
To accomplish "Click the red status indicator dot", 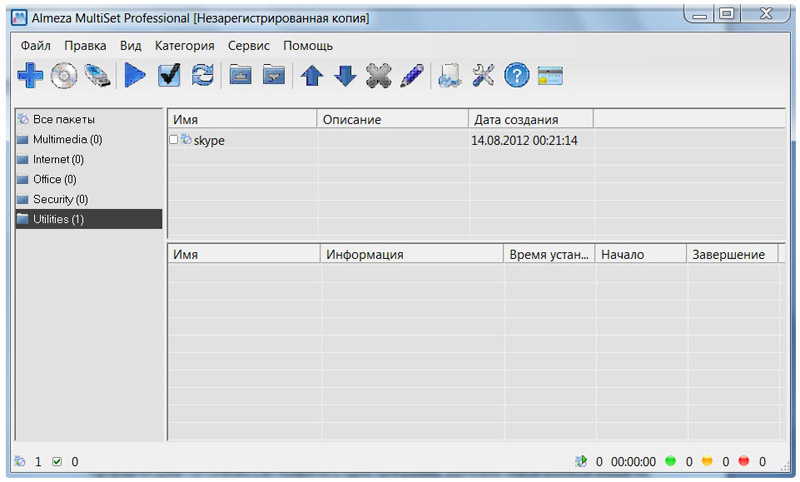I will [744, 461].
